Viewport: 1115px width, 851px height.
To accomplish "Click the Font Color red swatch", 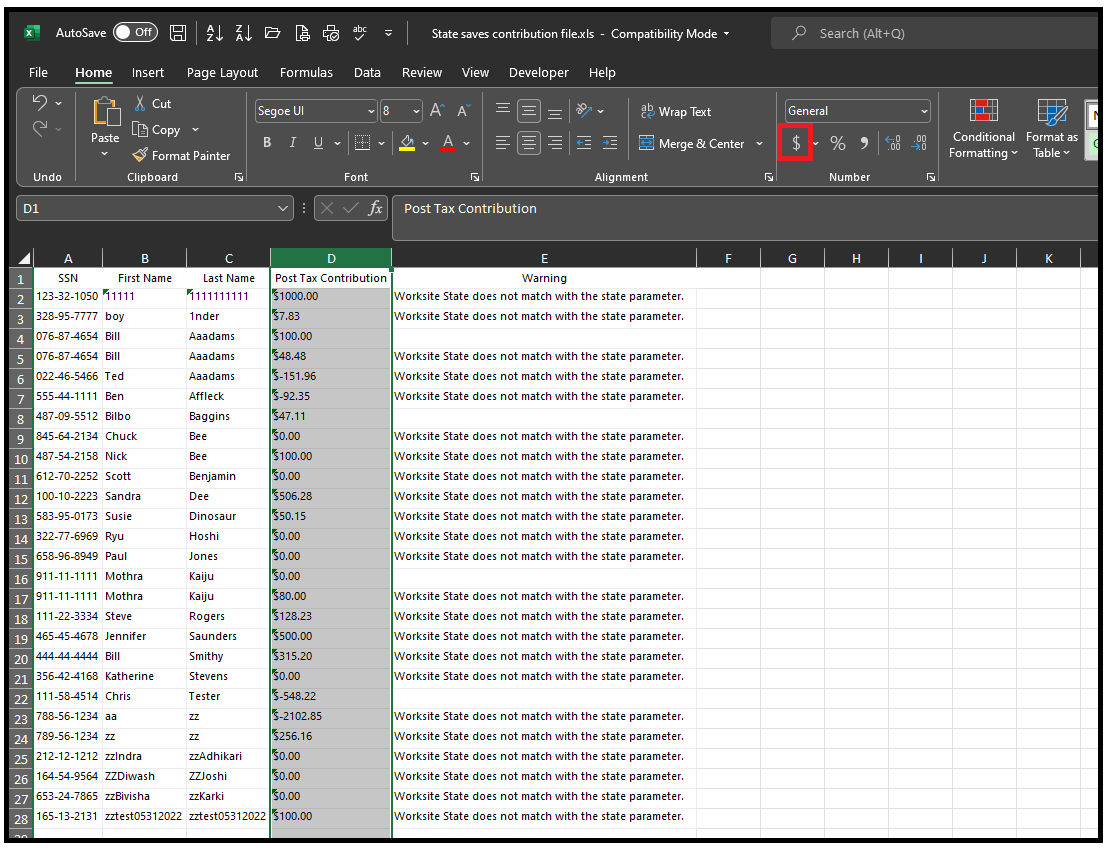I will click(x=449, y=143).
